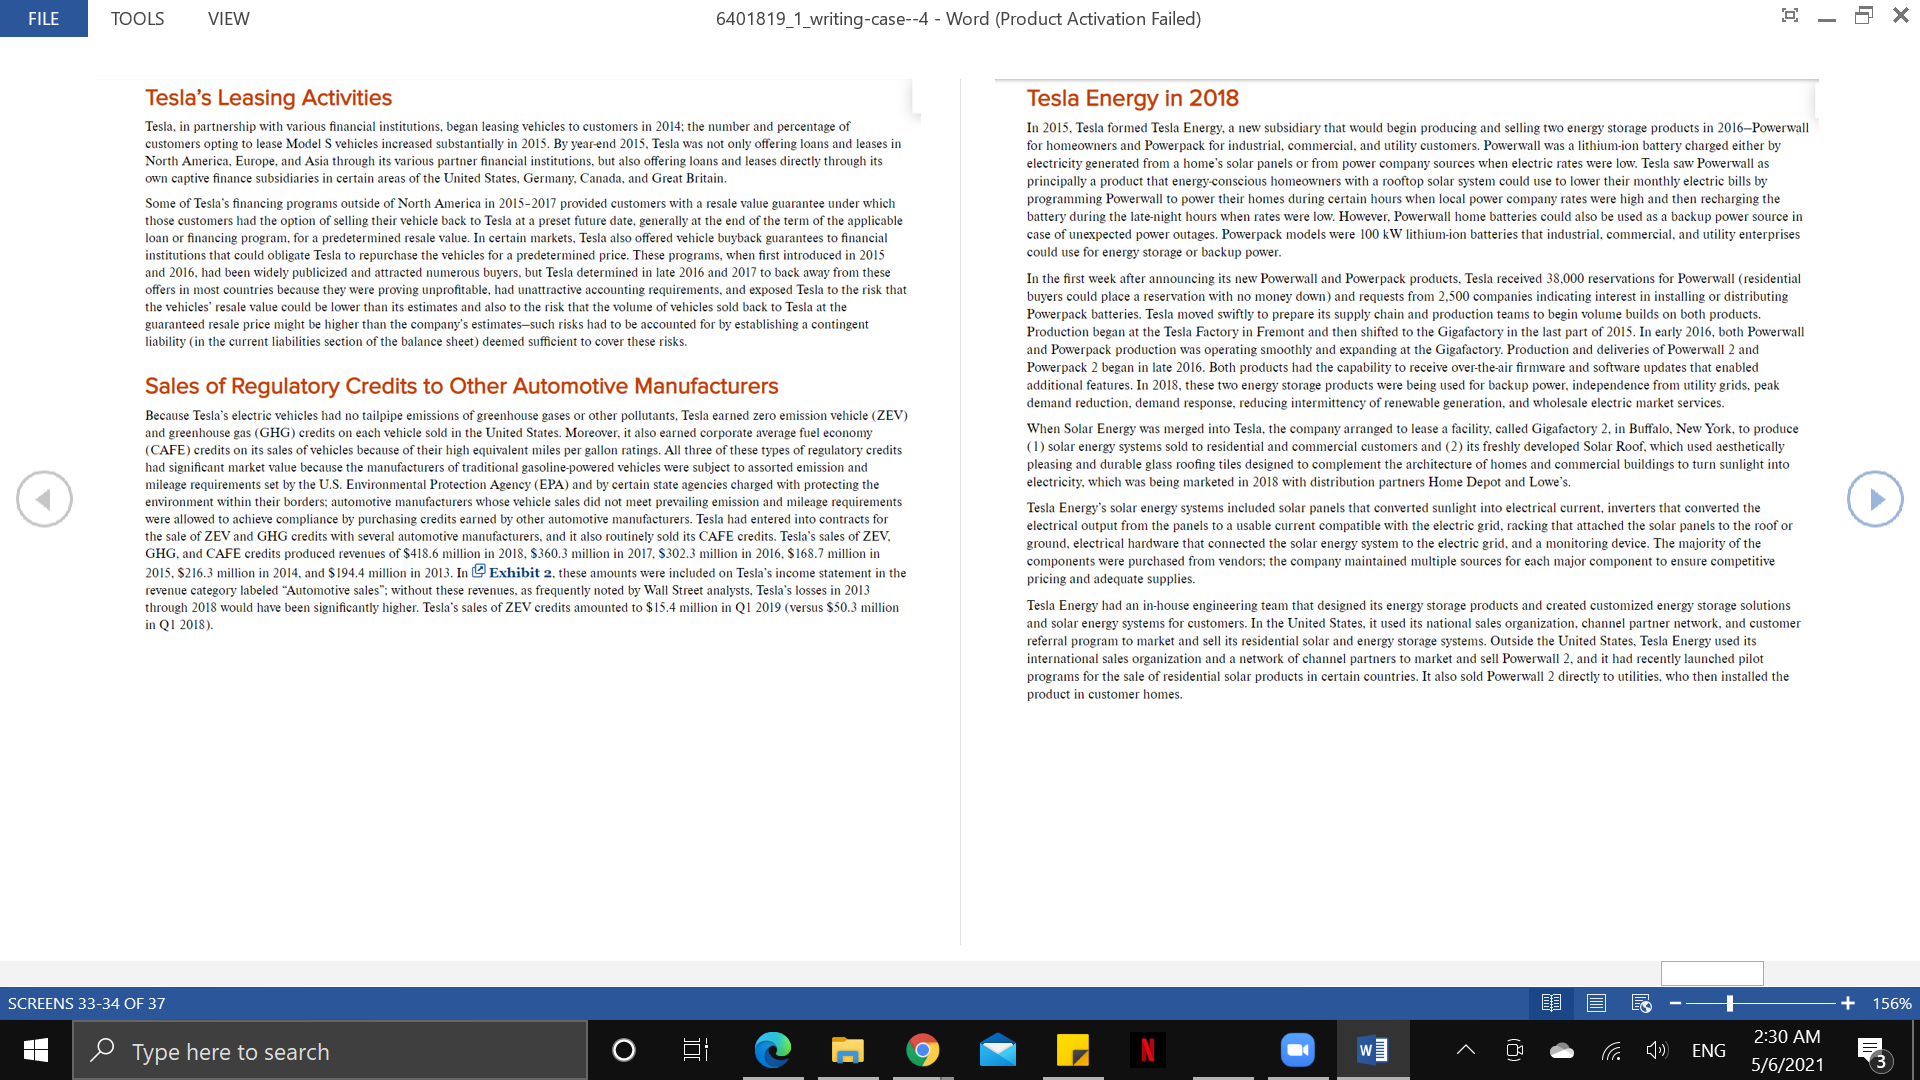This screenshot has height=1080, width=1920.
Task: Open the ENG language switcher
Action: [x=1710, y=1050]
